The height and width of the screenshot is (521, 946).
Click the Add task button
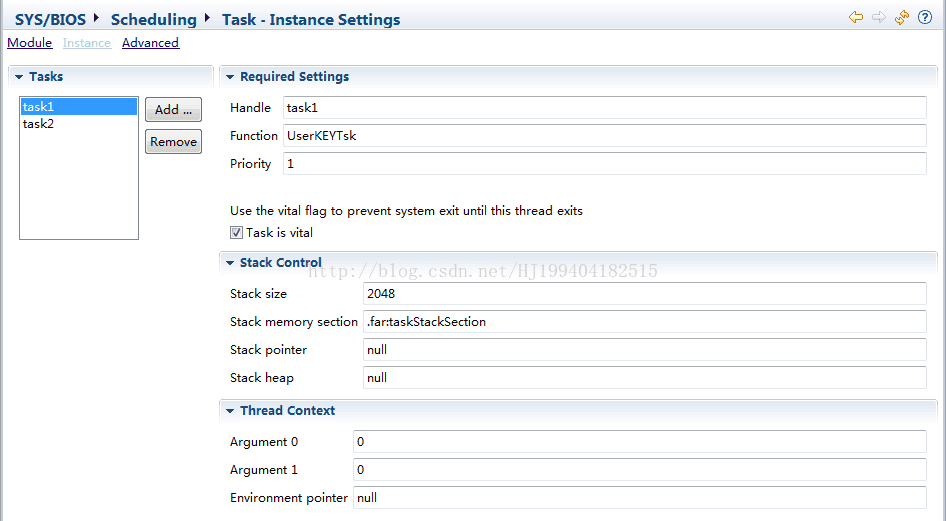(173, 110)
